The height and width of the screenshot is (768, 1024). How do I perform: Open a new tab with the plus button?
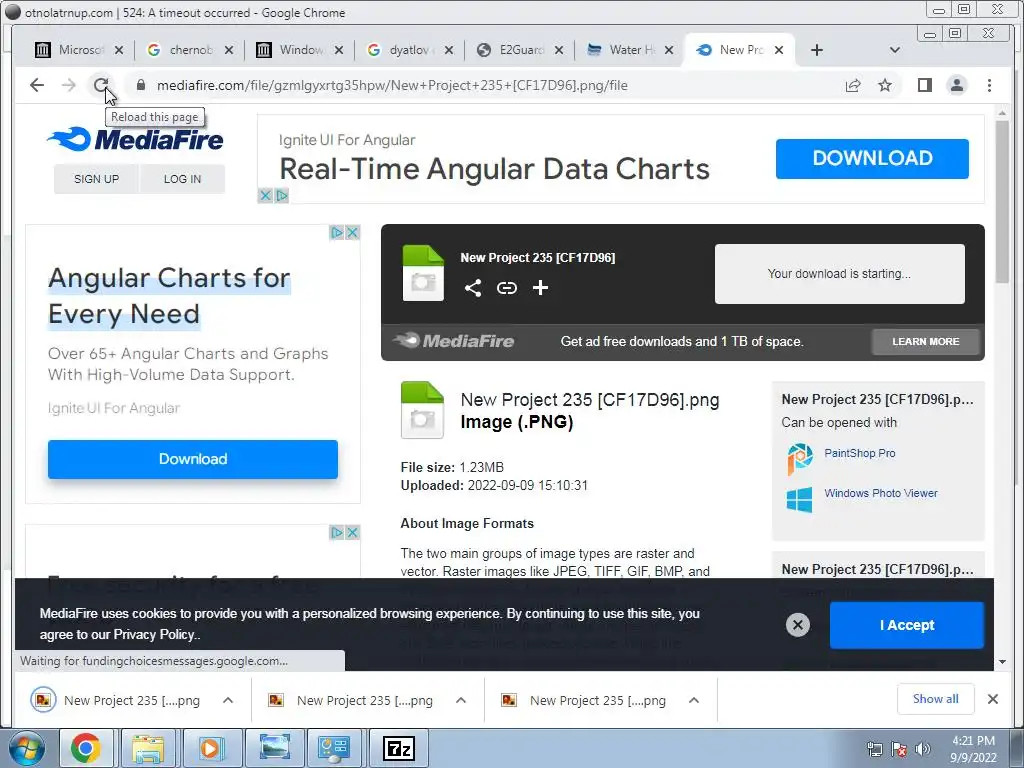817,50
